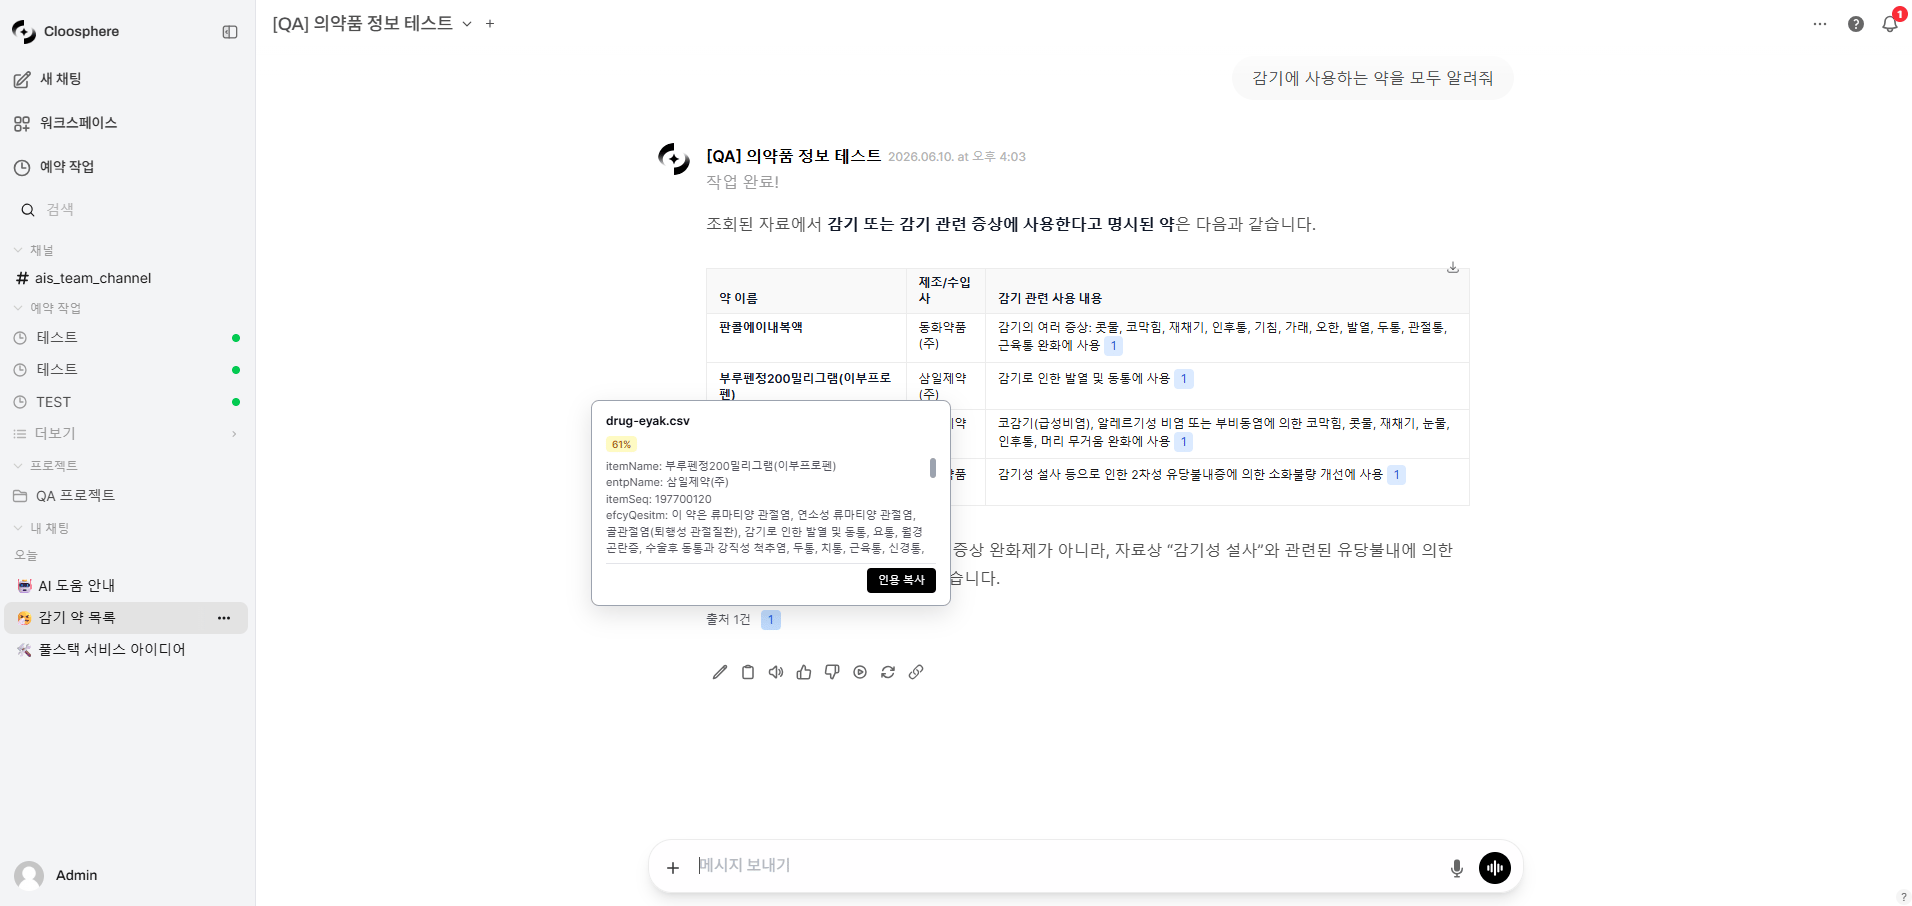Image resolution: width=1912 pixels, height=906 pixels.
Task: Collapse the 프로젝트 section
Action: click(45, 466)
